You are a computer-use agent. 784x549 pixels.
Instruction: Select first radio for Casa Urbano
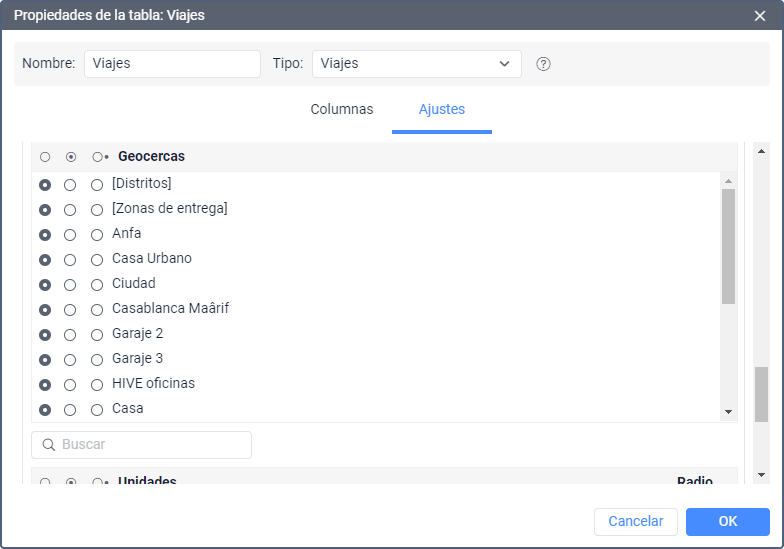[x=45, y=260]
